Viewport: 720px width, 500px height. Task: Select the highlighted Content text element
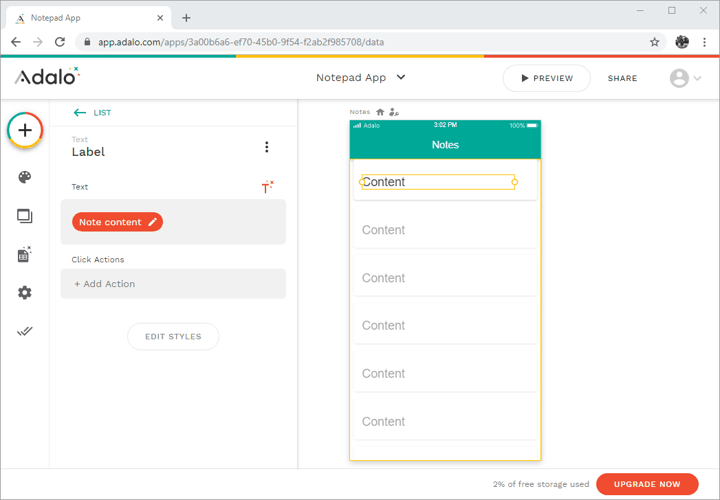[438, 182]
